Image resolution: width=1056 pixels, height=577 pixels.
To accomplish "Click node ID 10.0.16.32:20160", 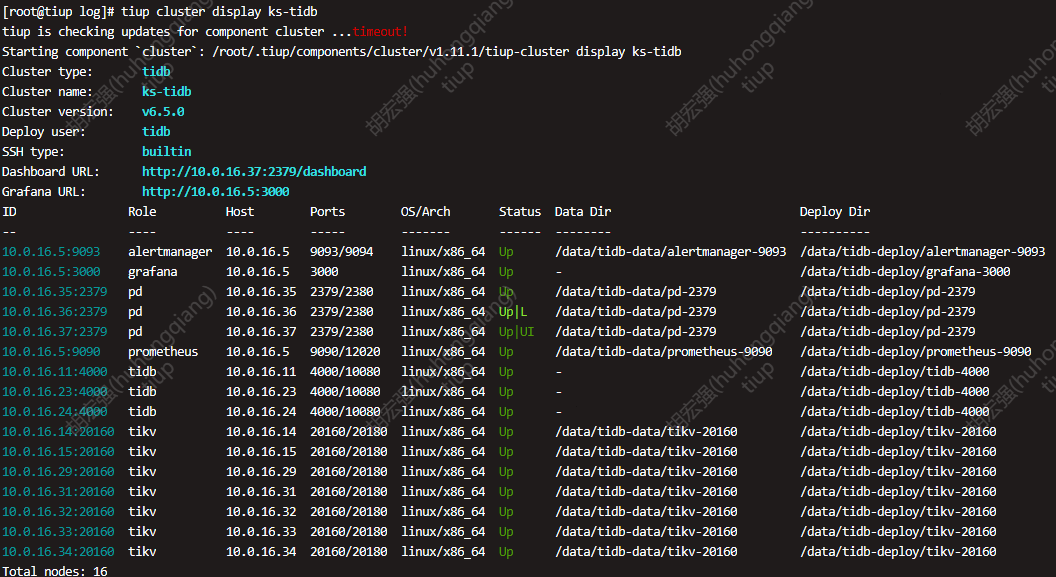I will (x=58, y=512).
